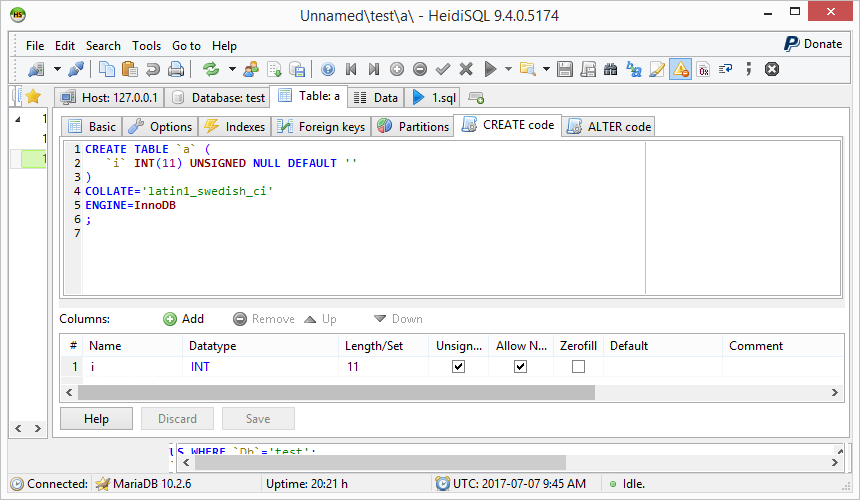Image resolution: width=860 pixels, height=500 pixels.
Task: Click the Refresh icon in the toolbar
Action: pos(211,69)
